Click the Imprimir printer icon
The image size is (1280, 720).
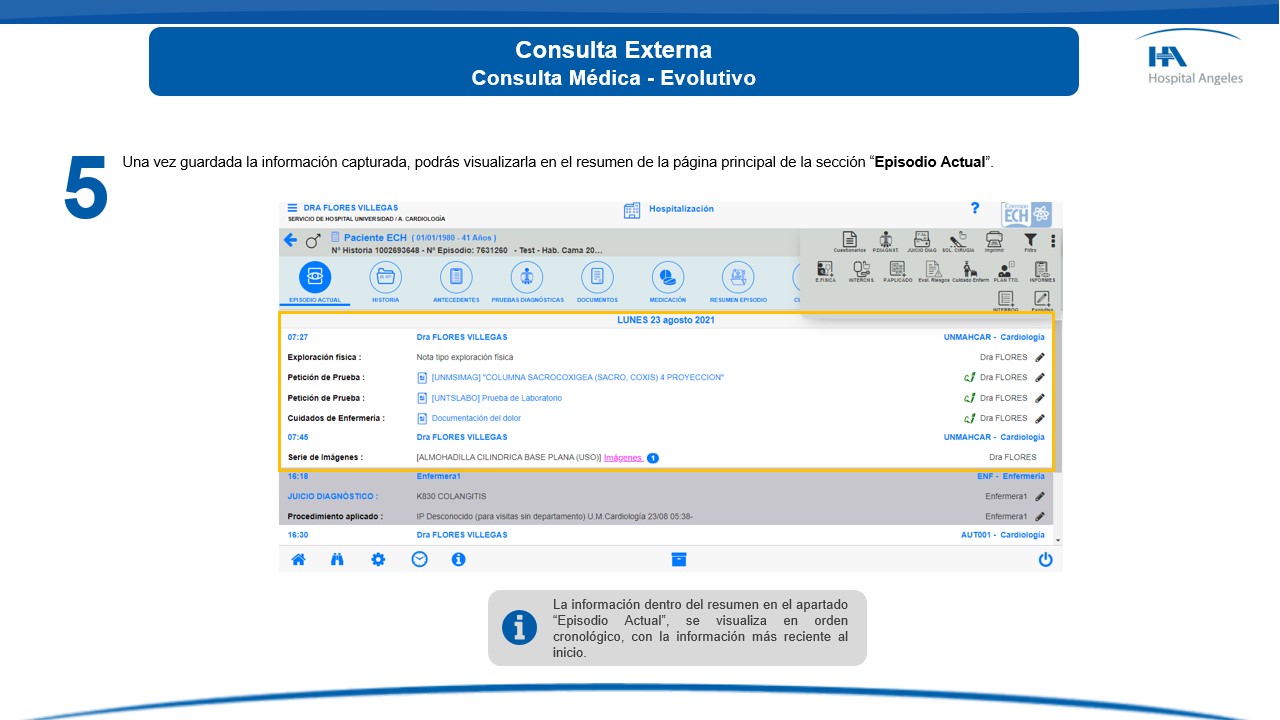coord(993,241)
